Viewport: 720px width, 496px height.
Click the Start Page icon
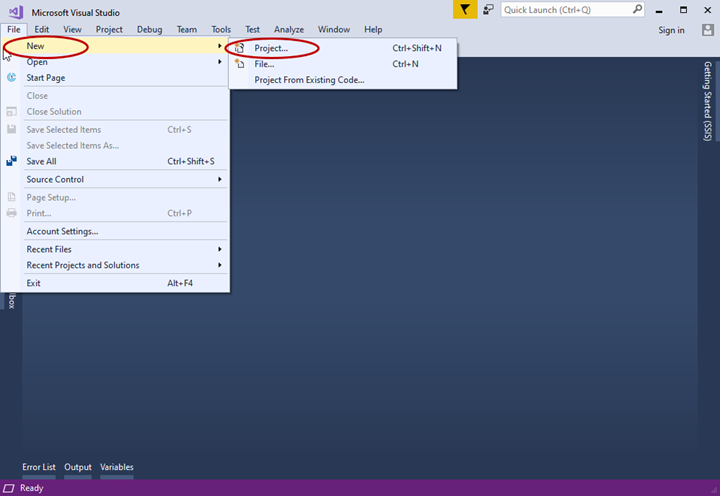coord(11,78)
